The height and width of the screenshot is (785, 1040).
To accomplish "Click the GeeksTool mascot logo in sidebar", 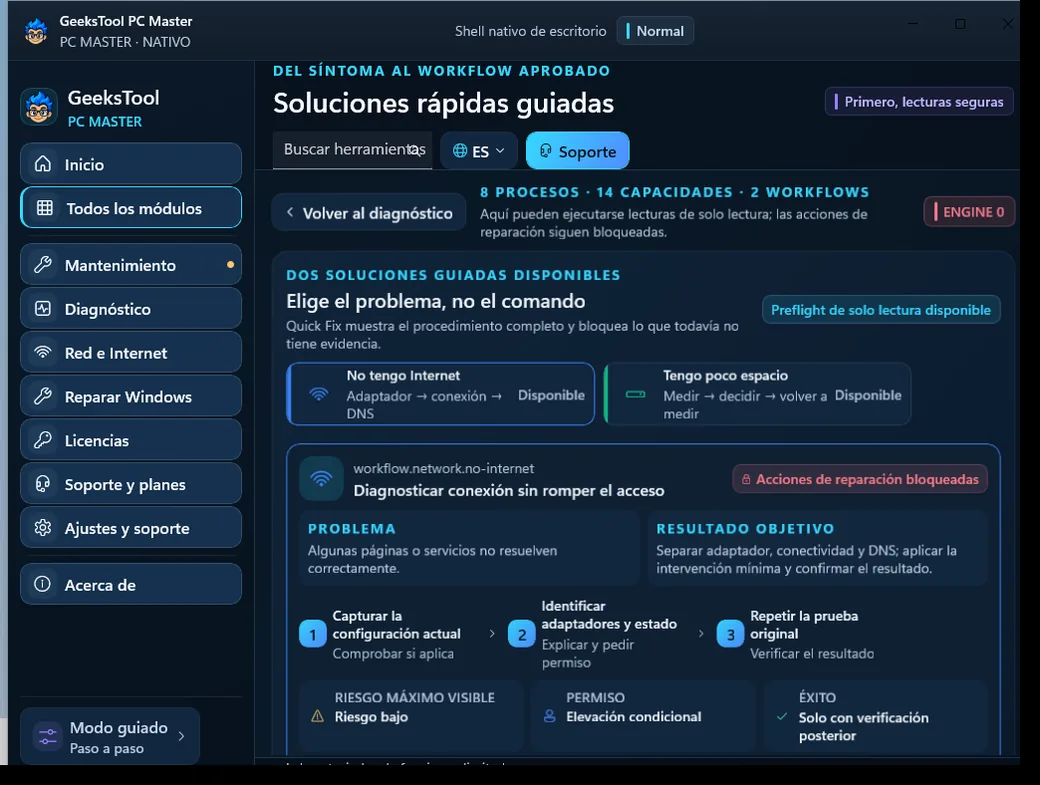I will (38, 107).
